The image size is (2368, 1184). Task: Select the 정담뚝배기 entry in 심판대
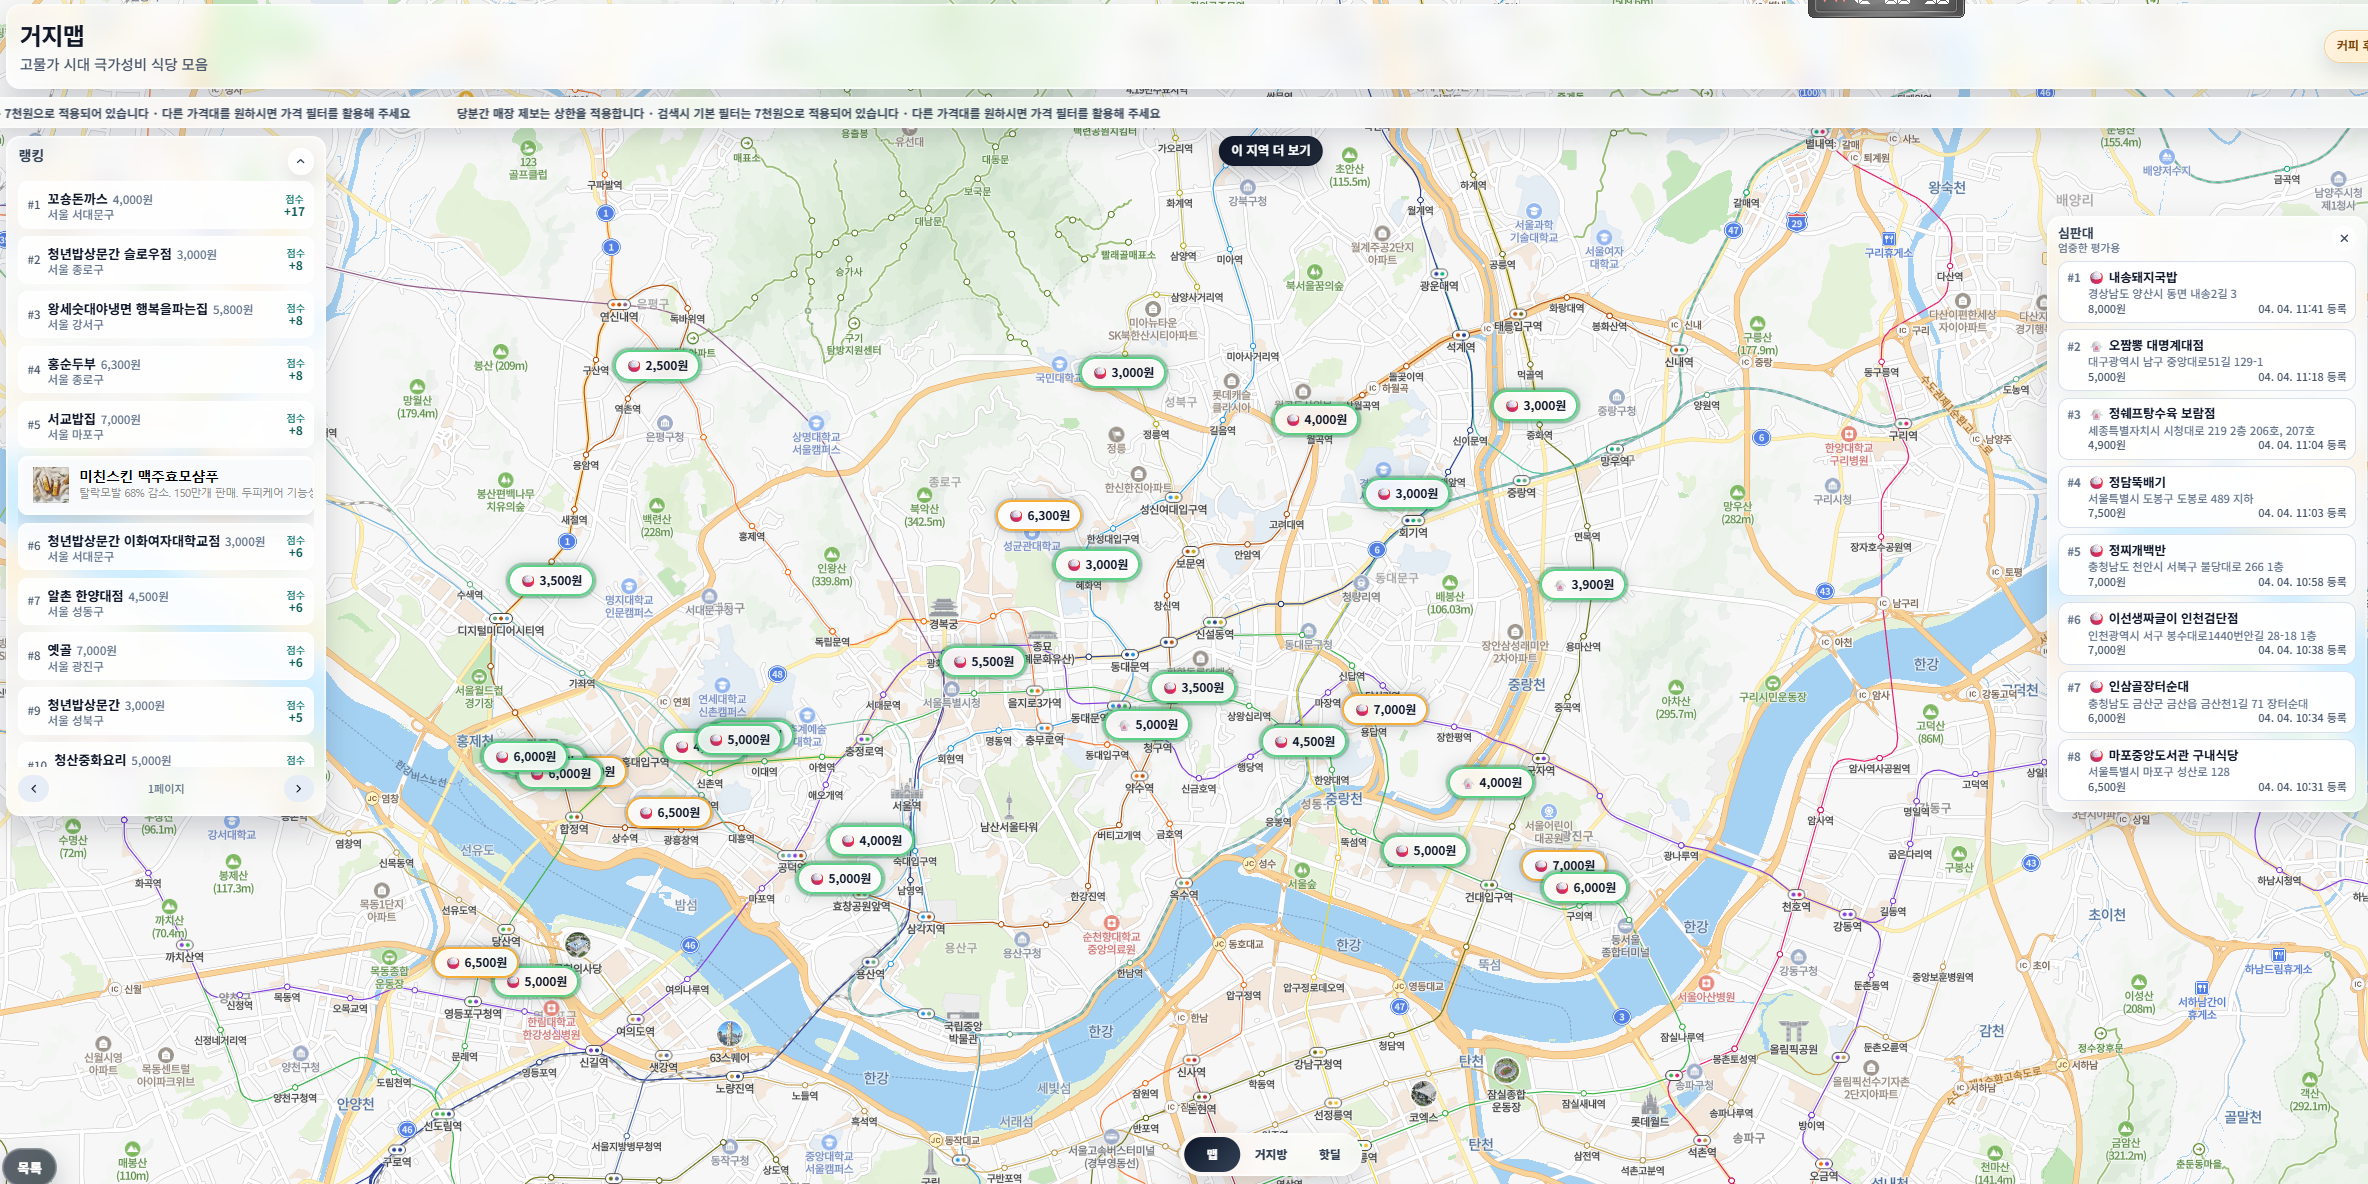[x=2205, y=497]
